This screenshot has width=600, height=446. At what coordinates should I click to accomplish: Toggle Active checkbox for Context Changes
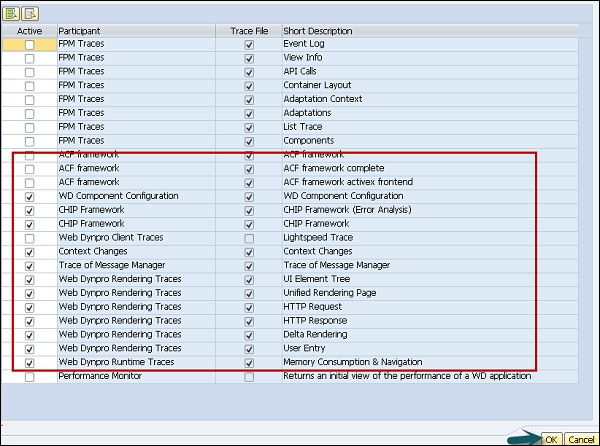(x=29, y=251)
